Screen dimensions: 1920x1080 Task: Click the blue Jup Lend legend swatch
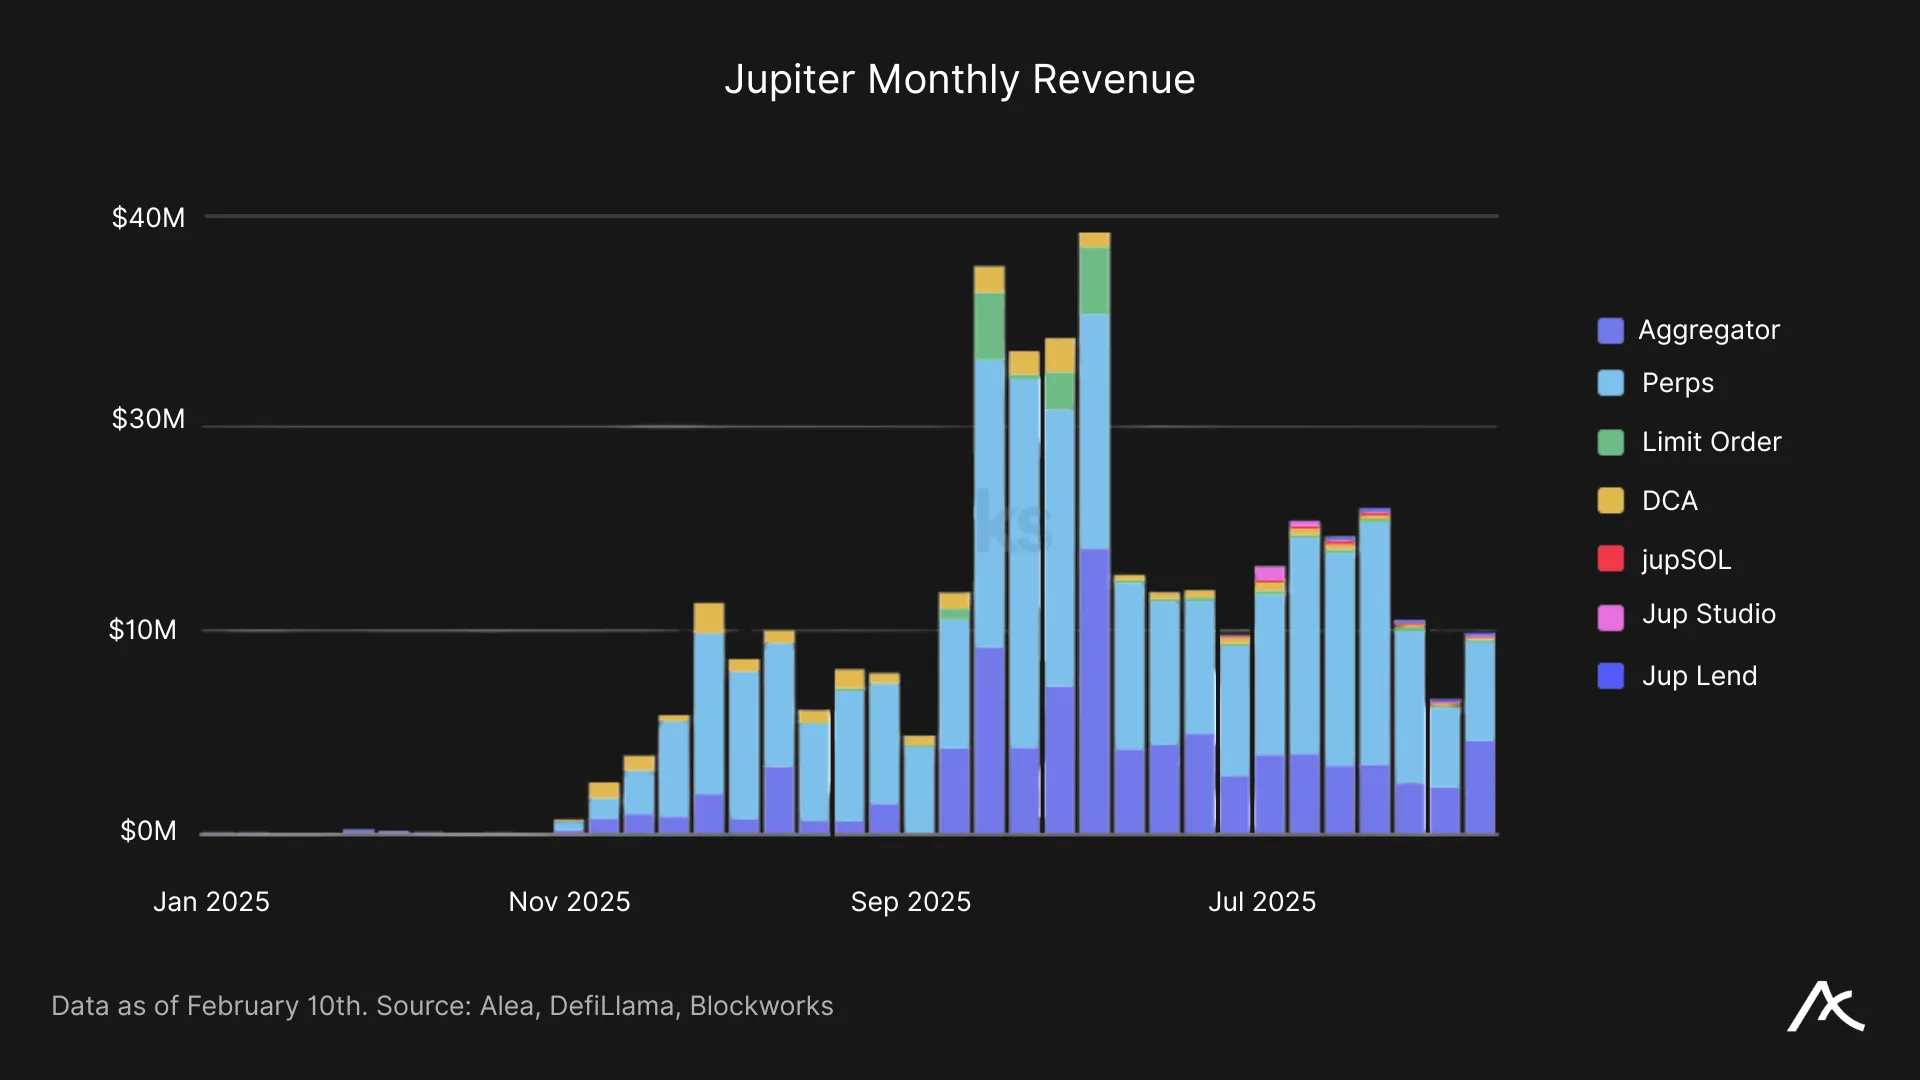(x=1611, y=676)
